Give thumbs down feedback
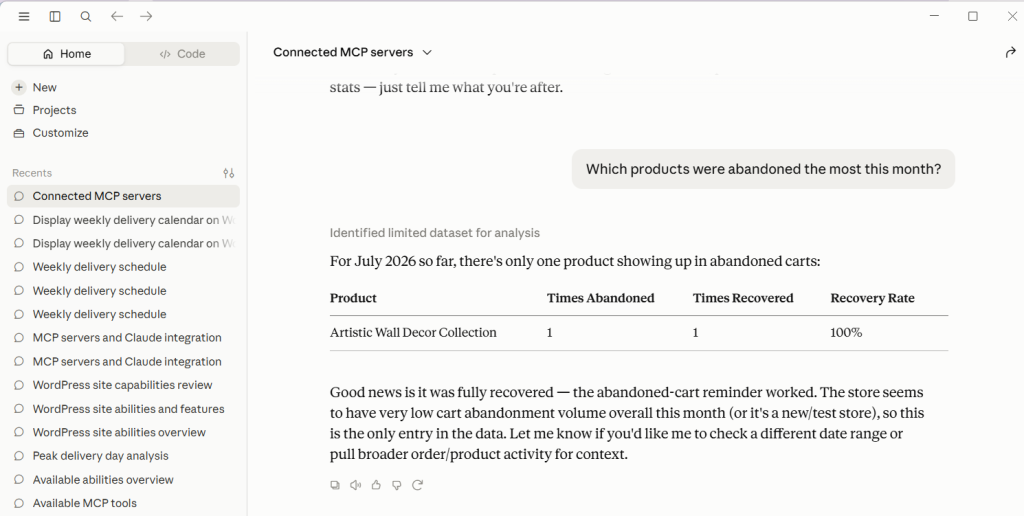The height and width of the screenshot is (516, 1024). coord(396,485)
